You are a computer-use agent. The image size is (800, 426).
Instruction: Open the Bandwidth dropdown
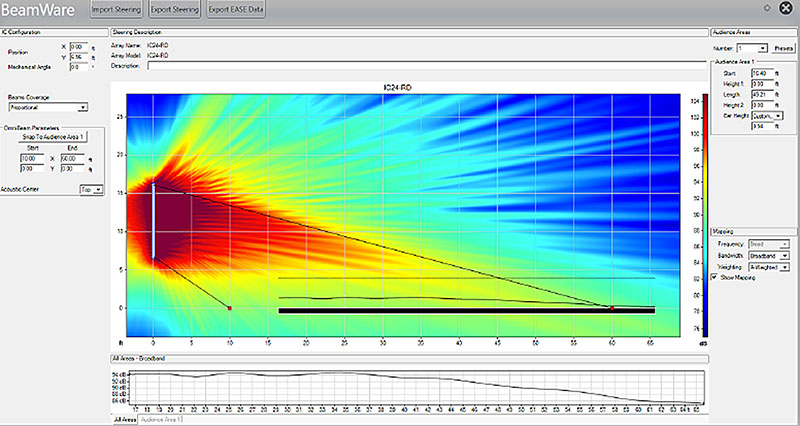coord(768,256)
